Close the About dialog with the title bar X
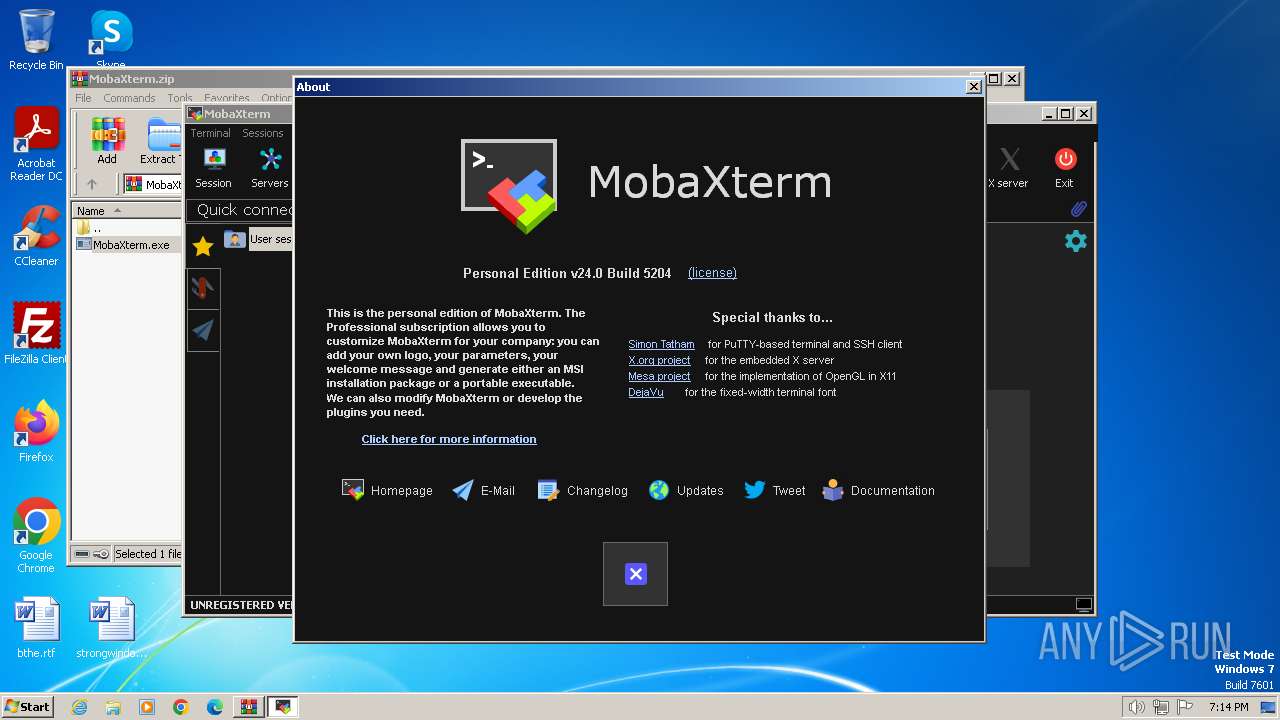The width and height of the screenshot is (1280, 720). tap(973, 87)
